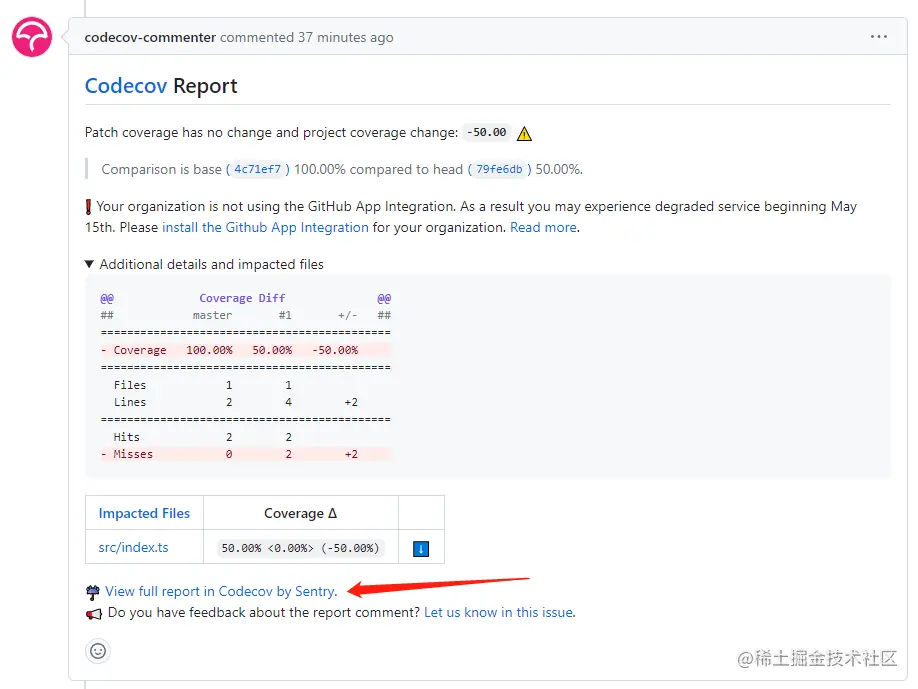Click the megaphone feedback icon
Screen dimensions: 918x689
pos(94,613)
